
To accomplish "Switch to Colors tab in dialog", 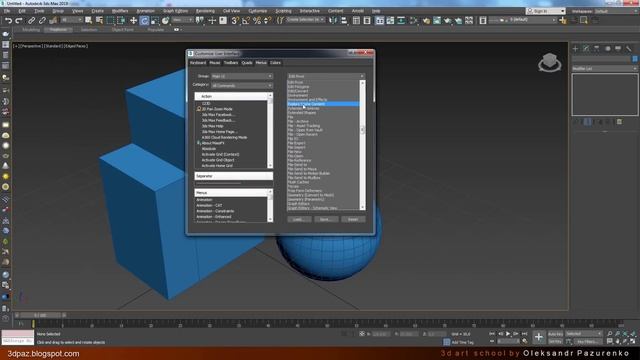I will click(276, 63).
